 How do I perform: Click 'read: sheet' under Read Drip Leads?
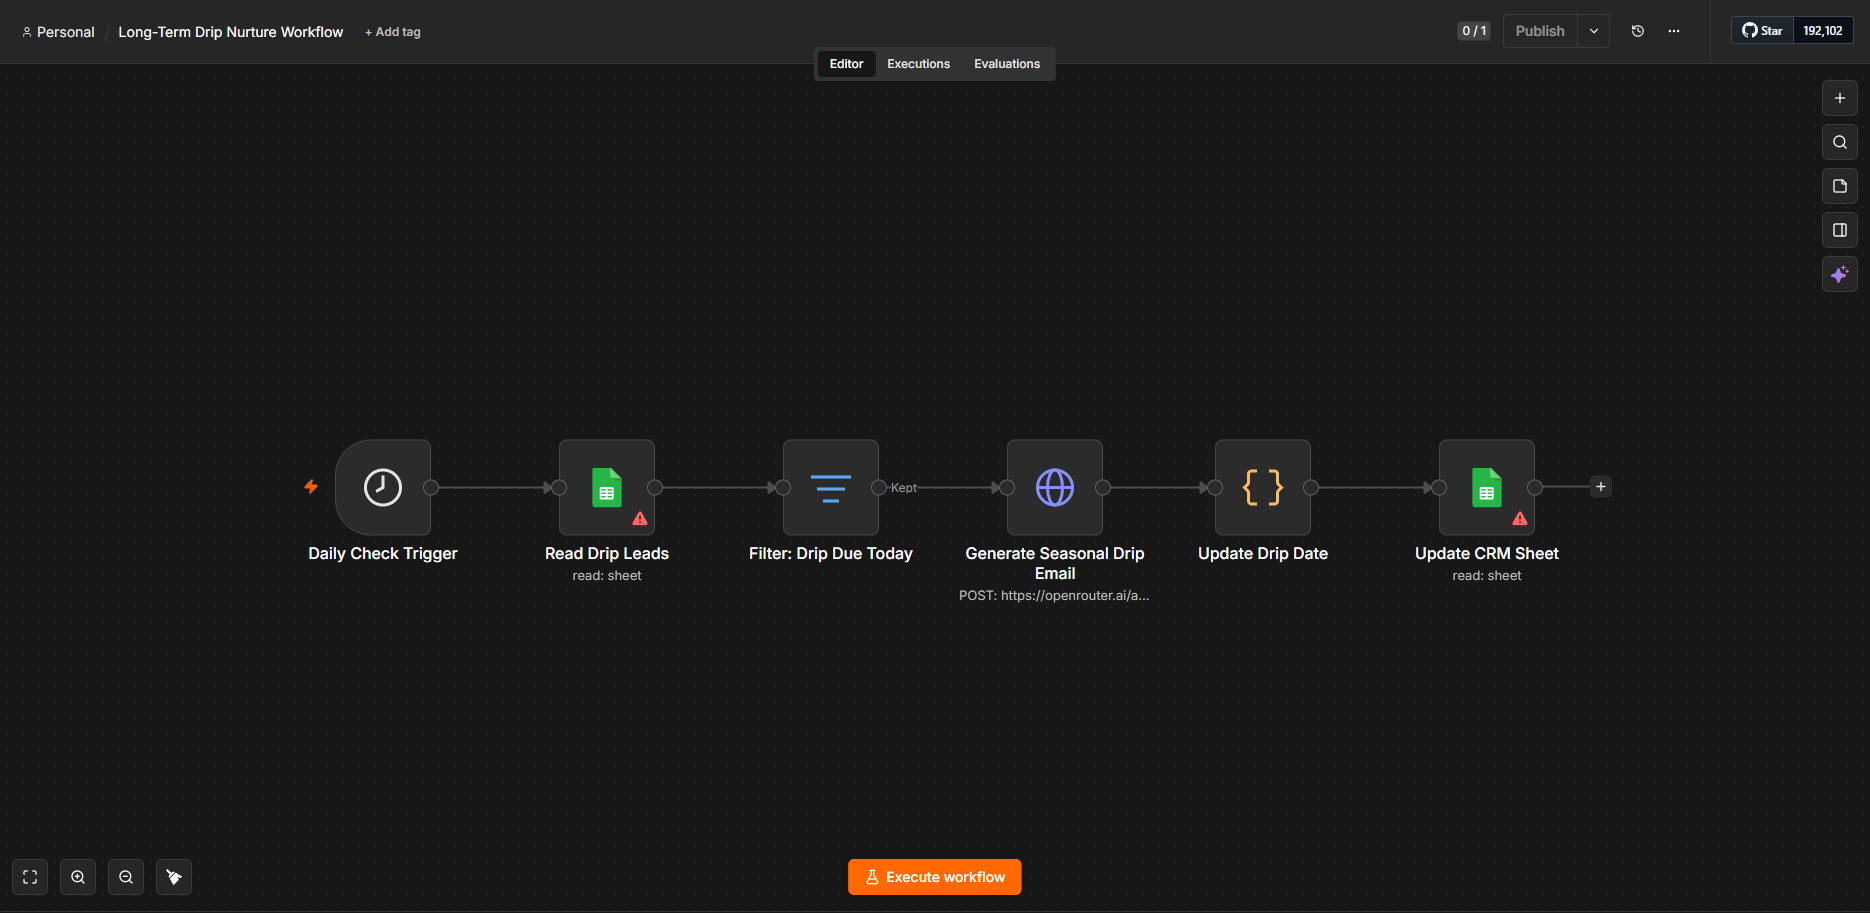tap(607, 576)
